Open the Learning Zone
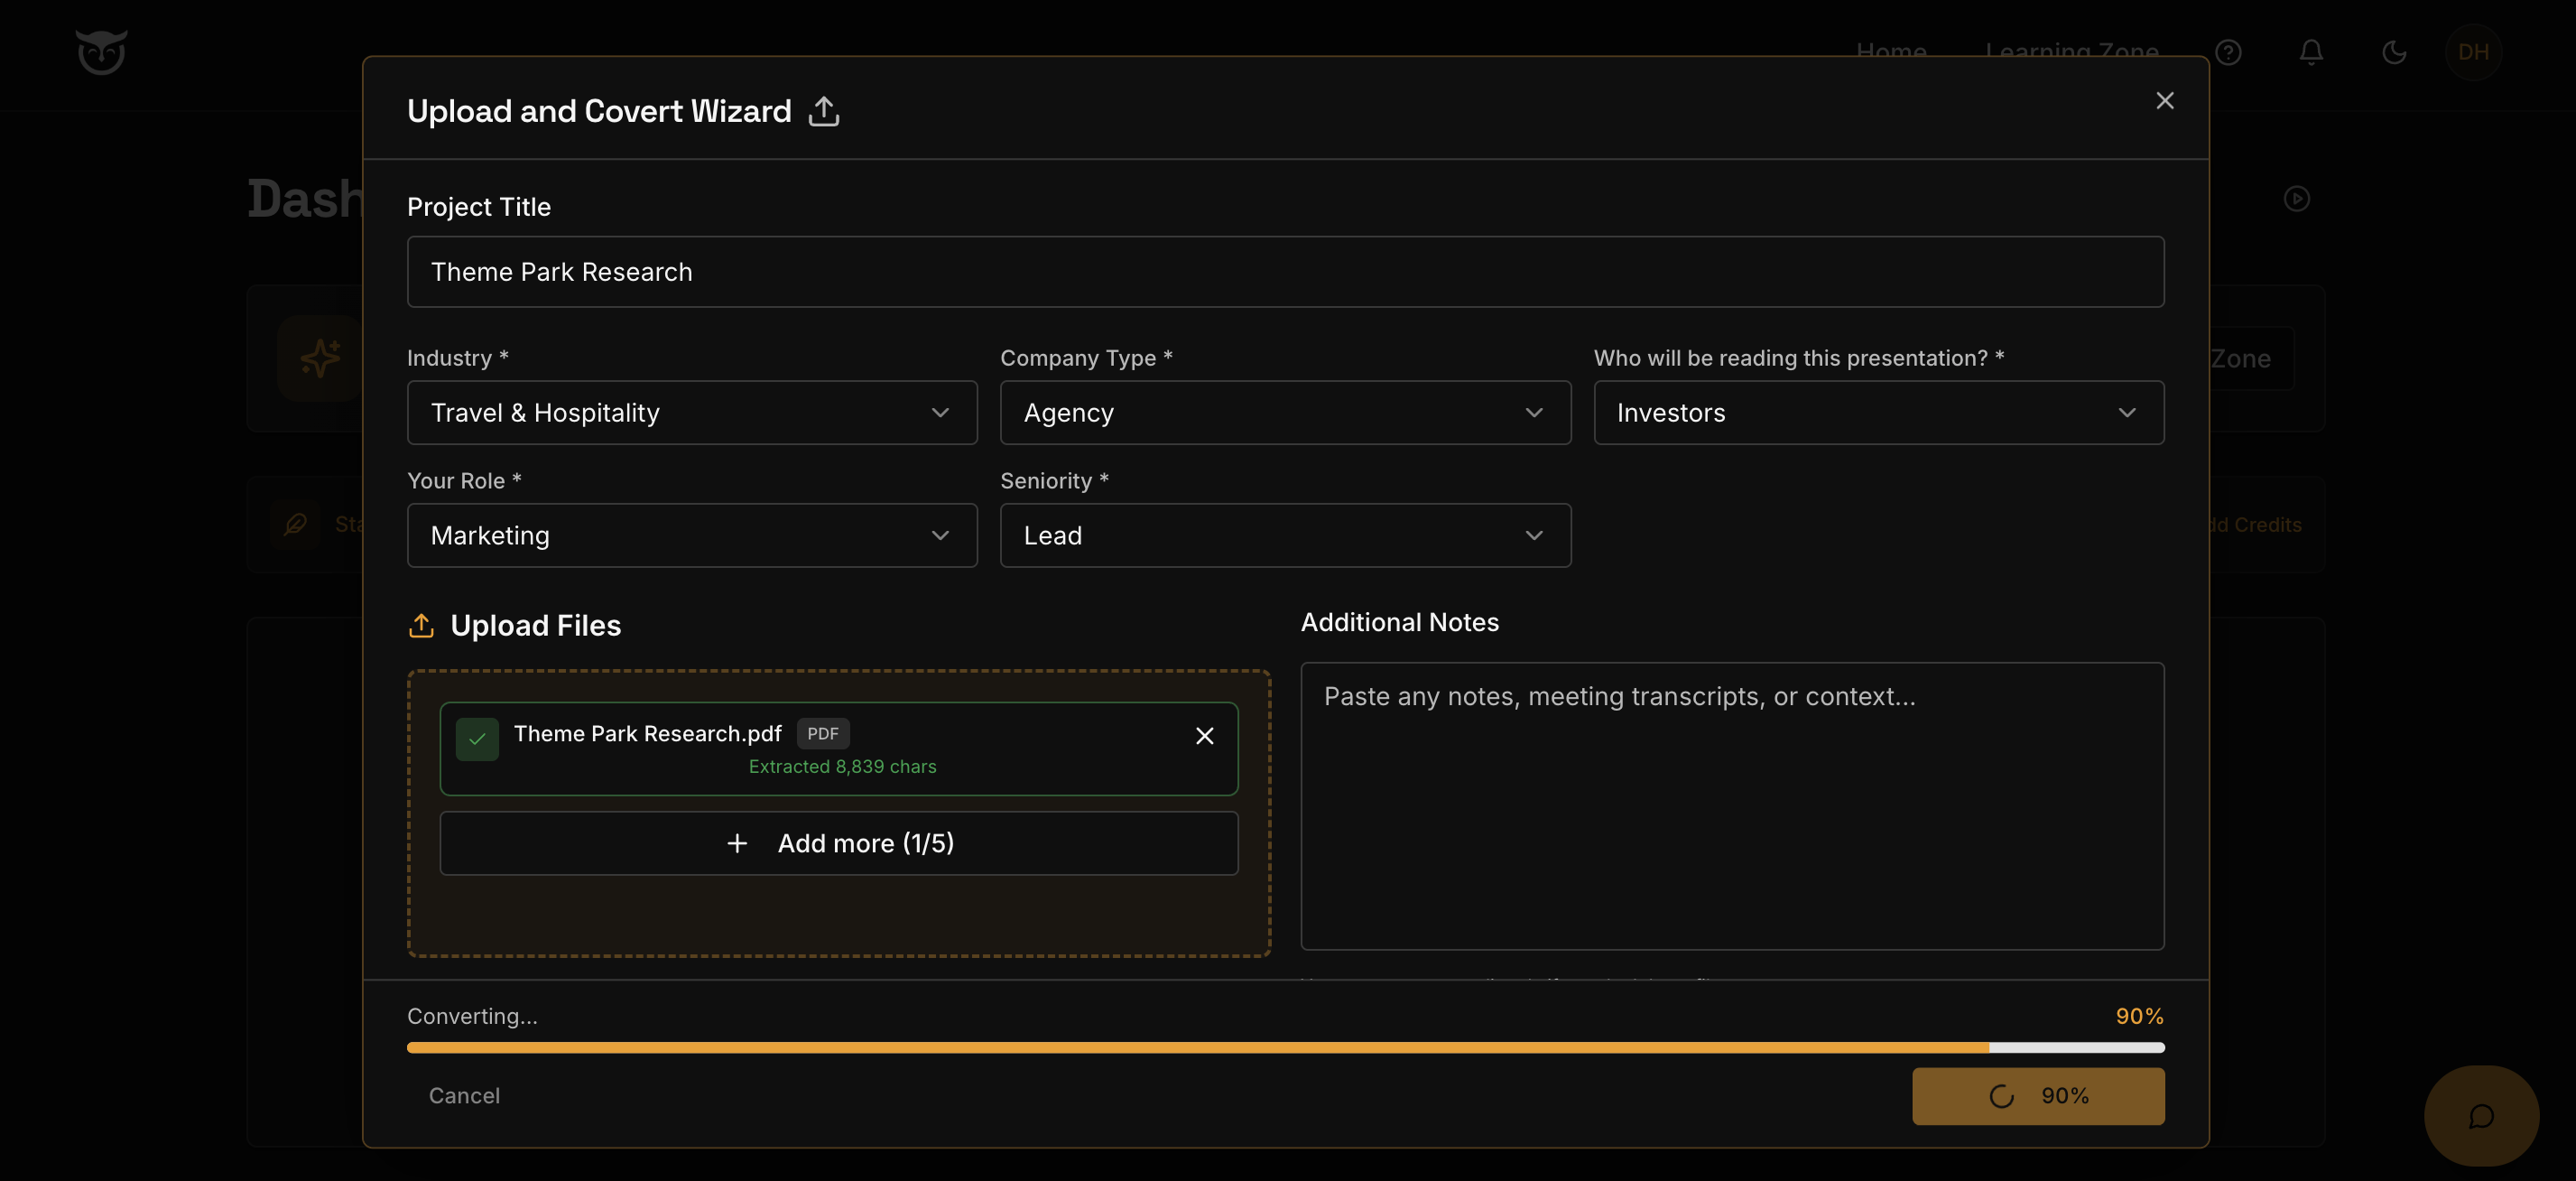 2071,53
